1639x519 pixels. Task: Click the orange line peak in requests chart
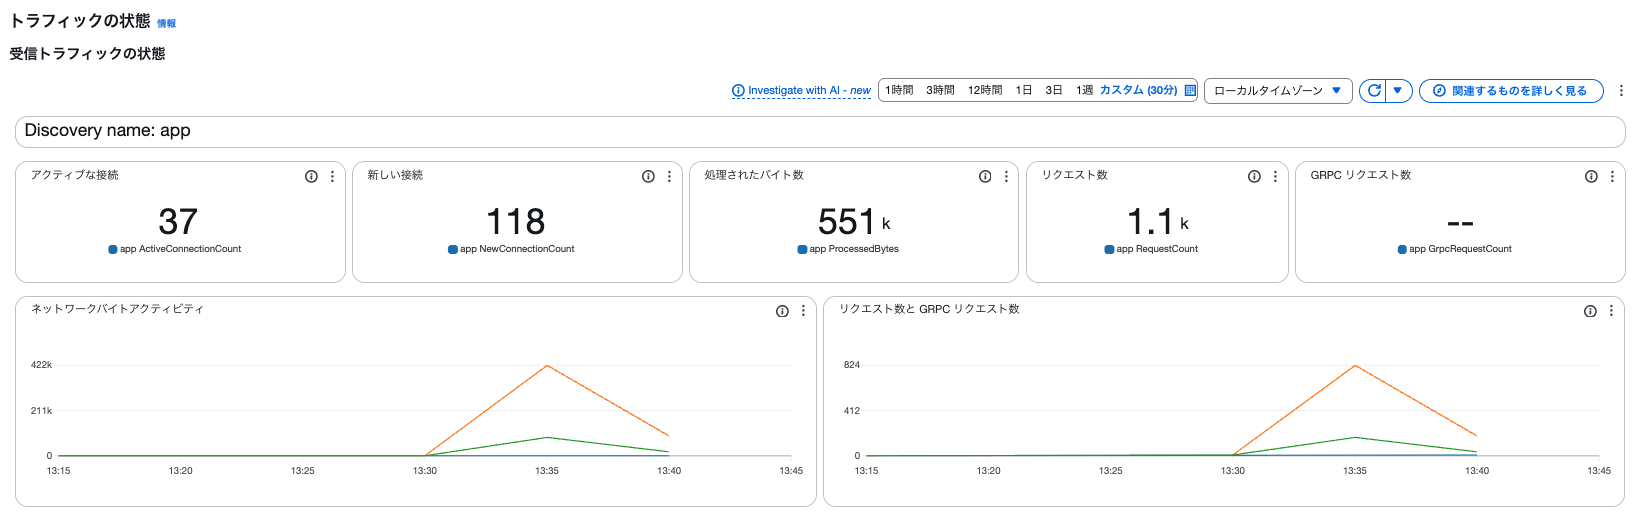[x=1355, y=366]
